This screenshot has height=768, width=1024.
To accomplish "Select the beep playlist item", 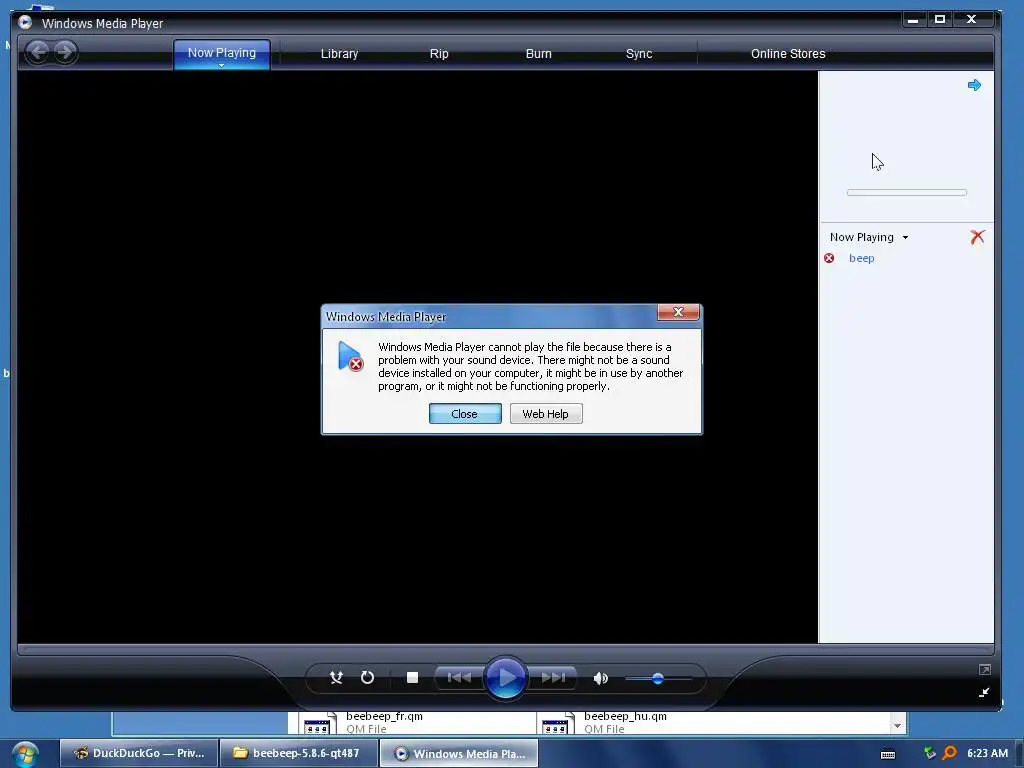I will 861,258.
